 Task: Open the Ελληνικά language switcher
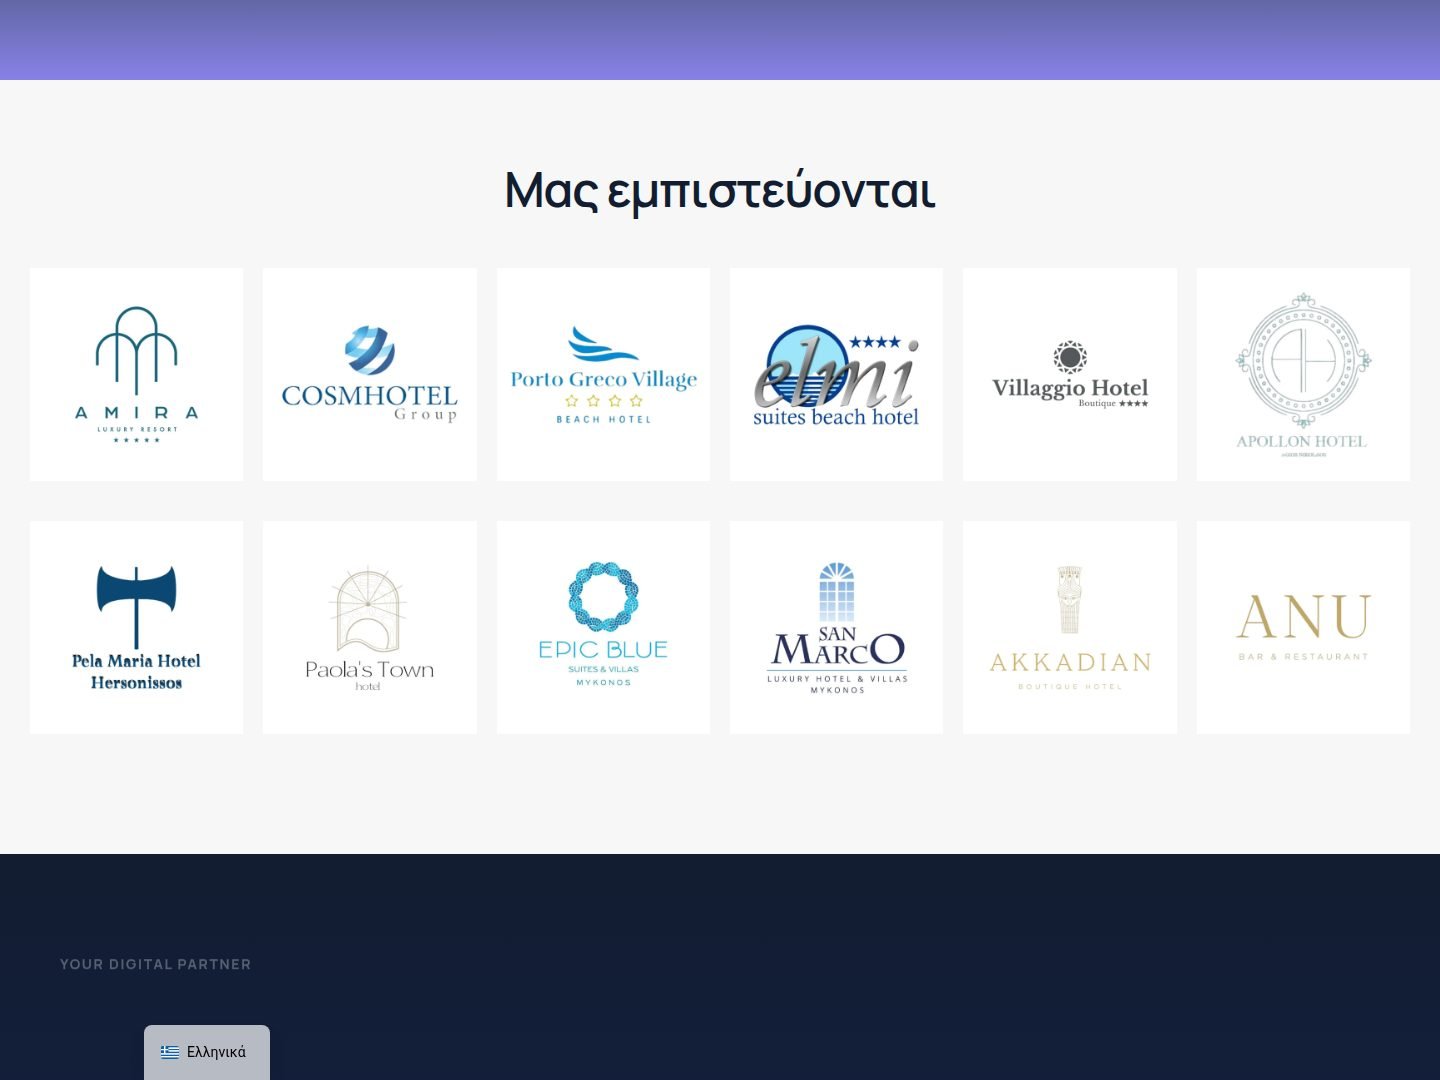207,1052
